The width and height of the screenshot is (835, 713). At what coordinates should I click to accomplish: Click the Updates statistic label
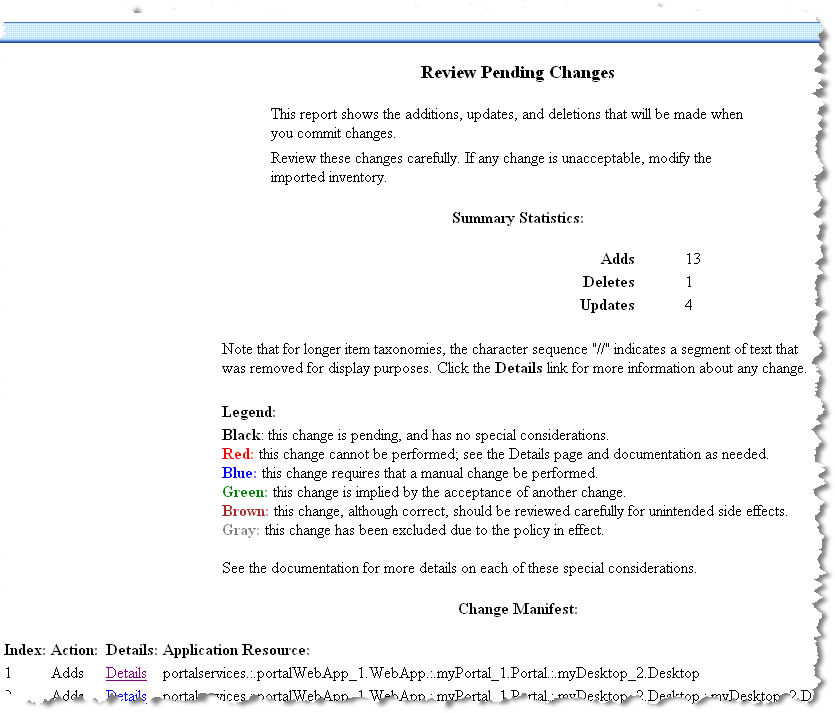[607, 305]
